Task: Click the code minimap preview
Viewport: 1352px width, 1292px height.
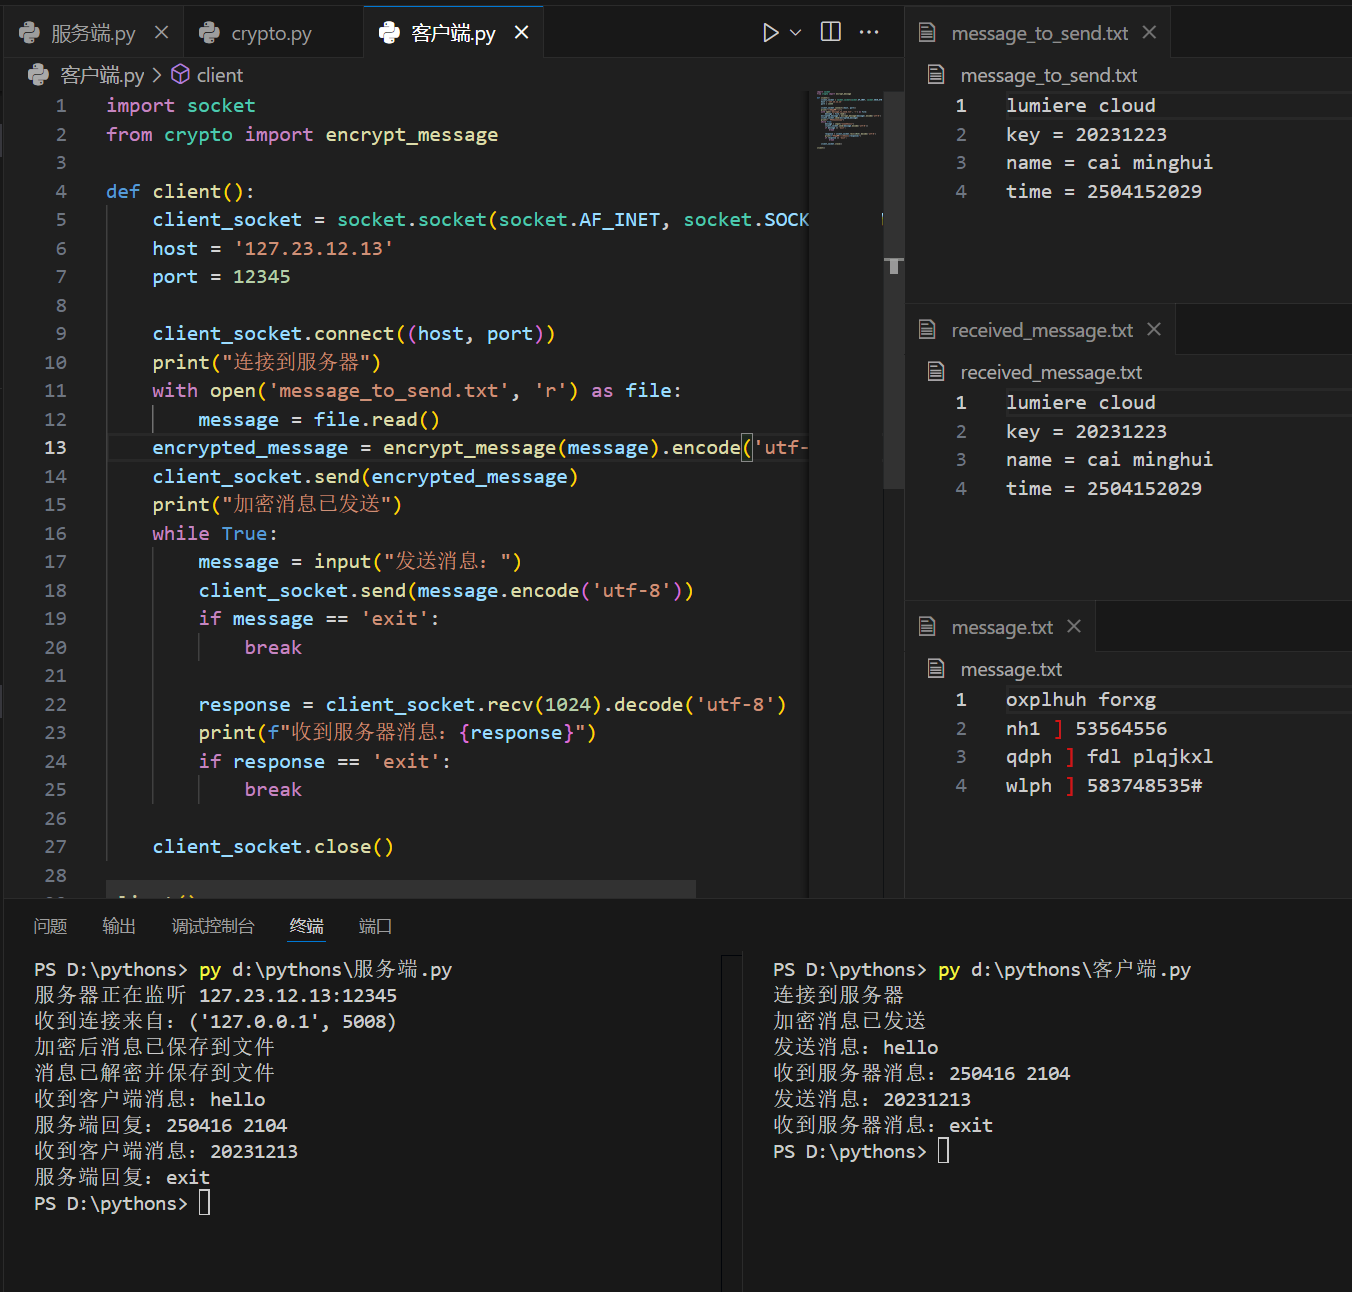Action: click(x=848, y=120)
